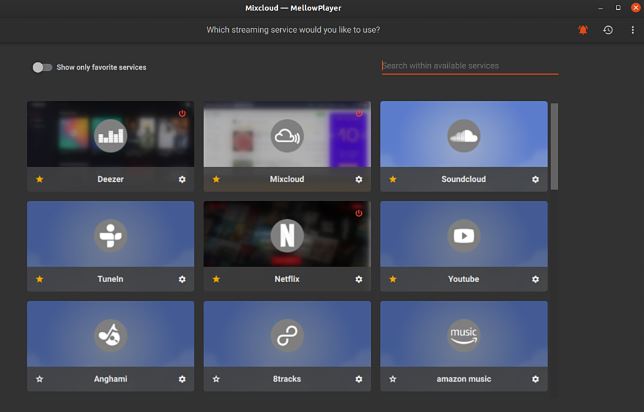
Task: Open Anghami settings gear
Action: point(182,379)
